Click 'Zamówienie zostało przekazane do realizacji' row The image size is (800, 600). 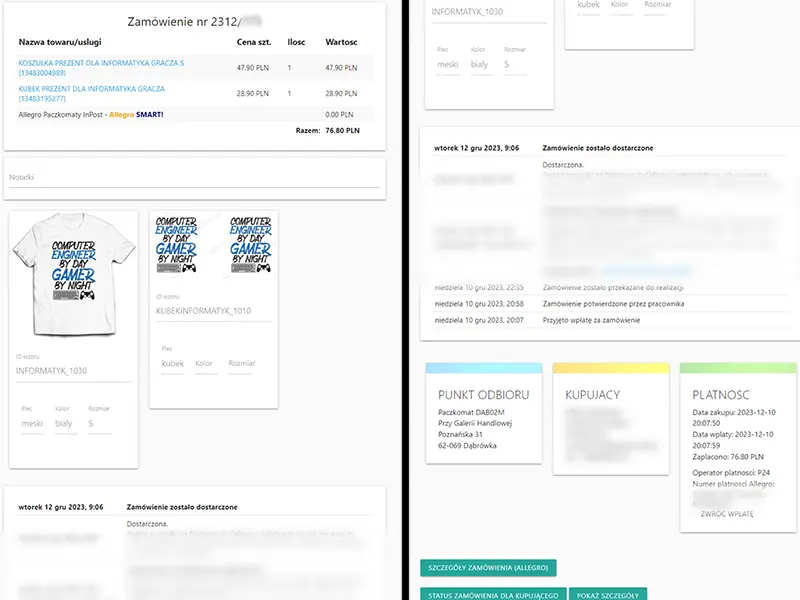pyautogui.click(x=613, y=288)
